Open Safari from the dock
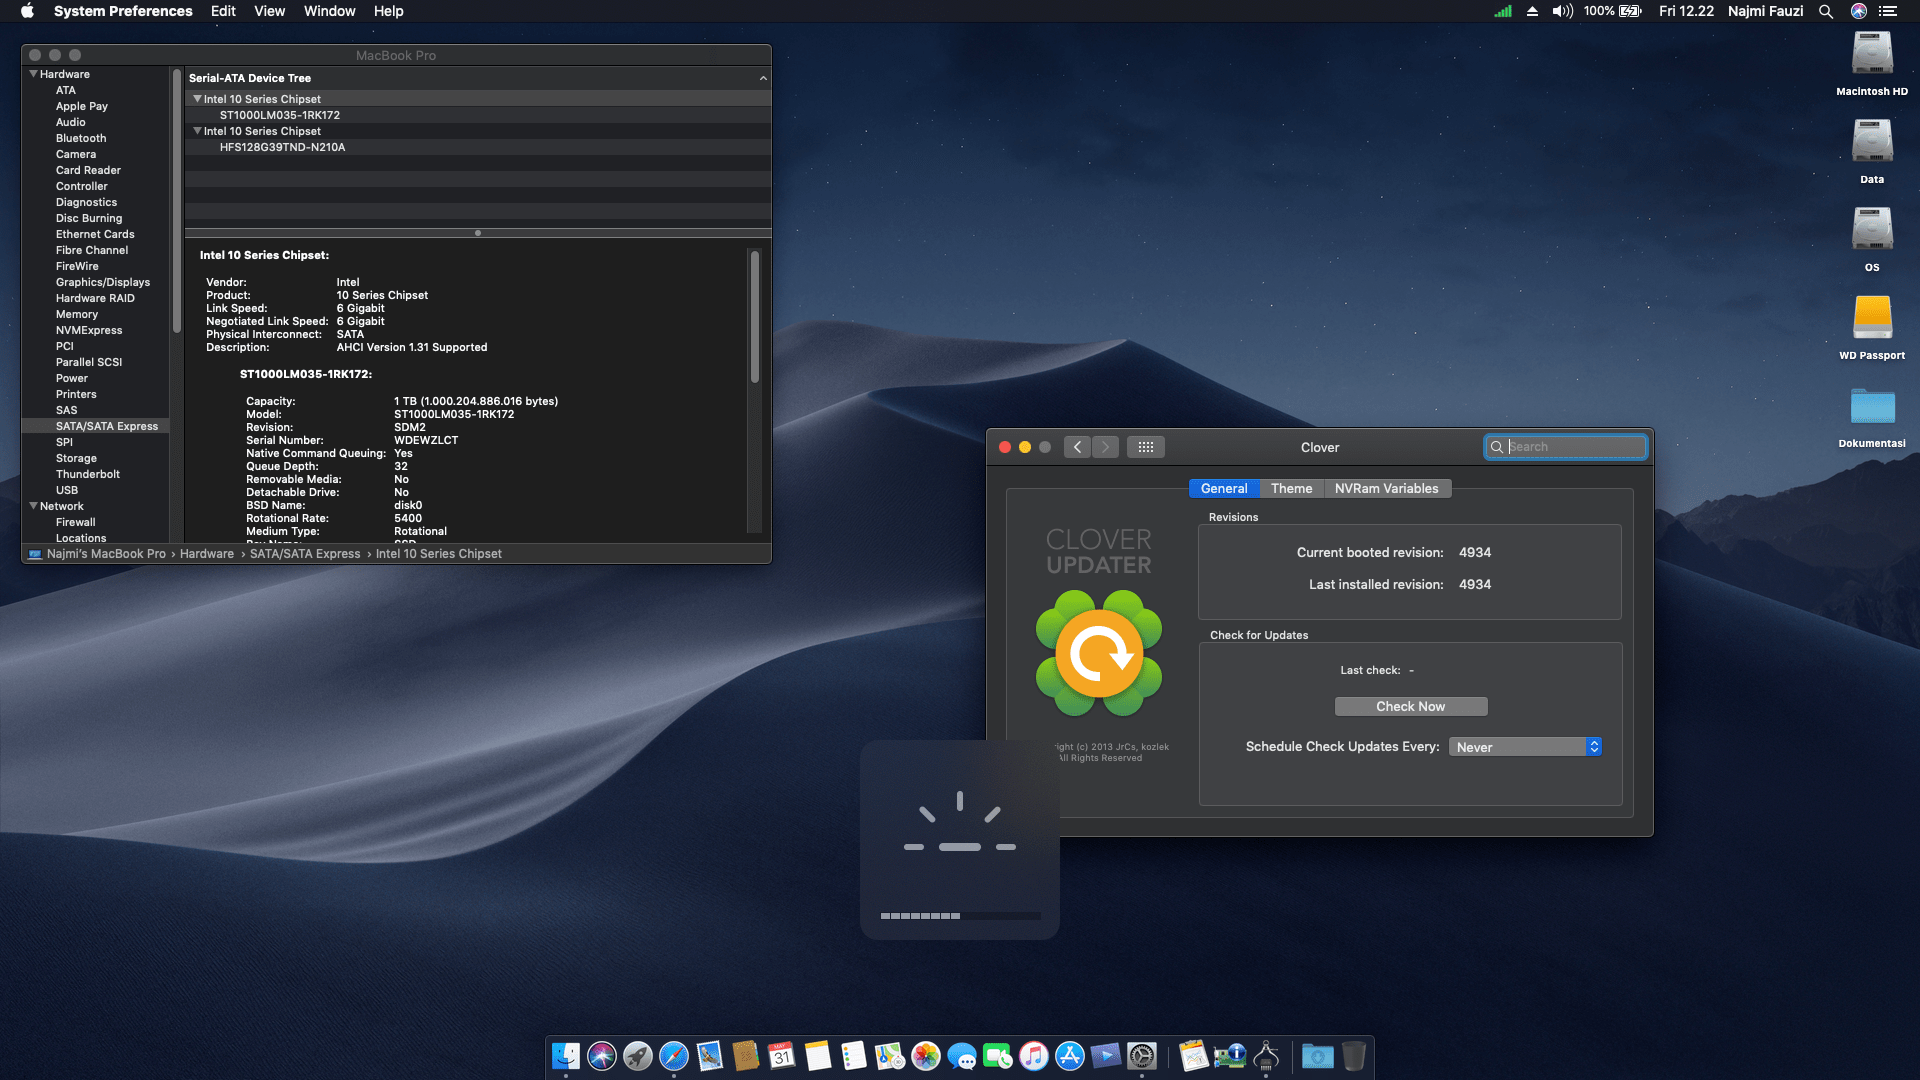Image resolution: width=1920 pixels, height=1080 pixels. (674, 1056)
